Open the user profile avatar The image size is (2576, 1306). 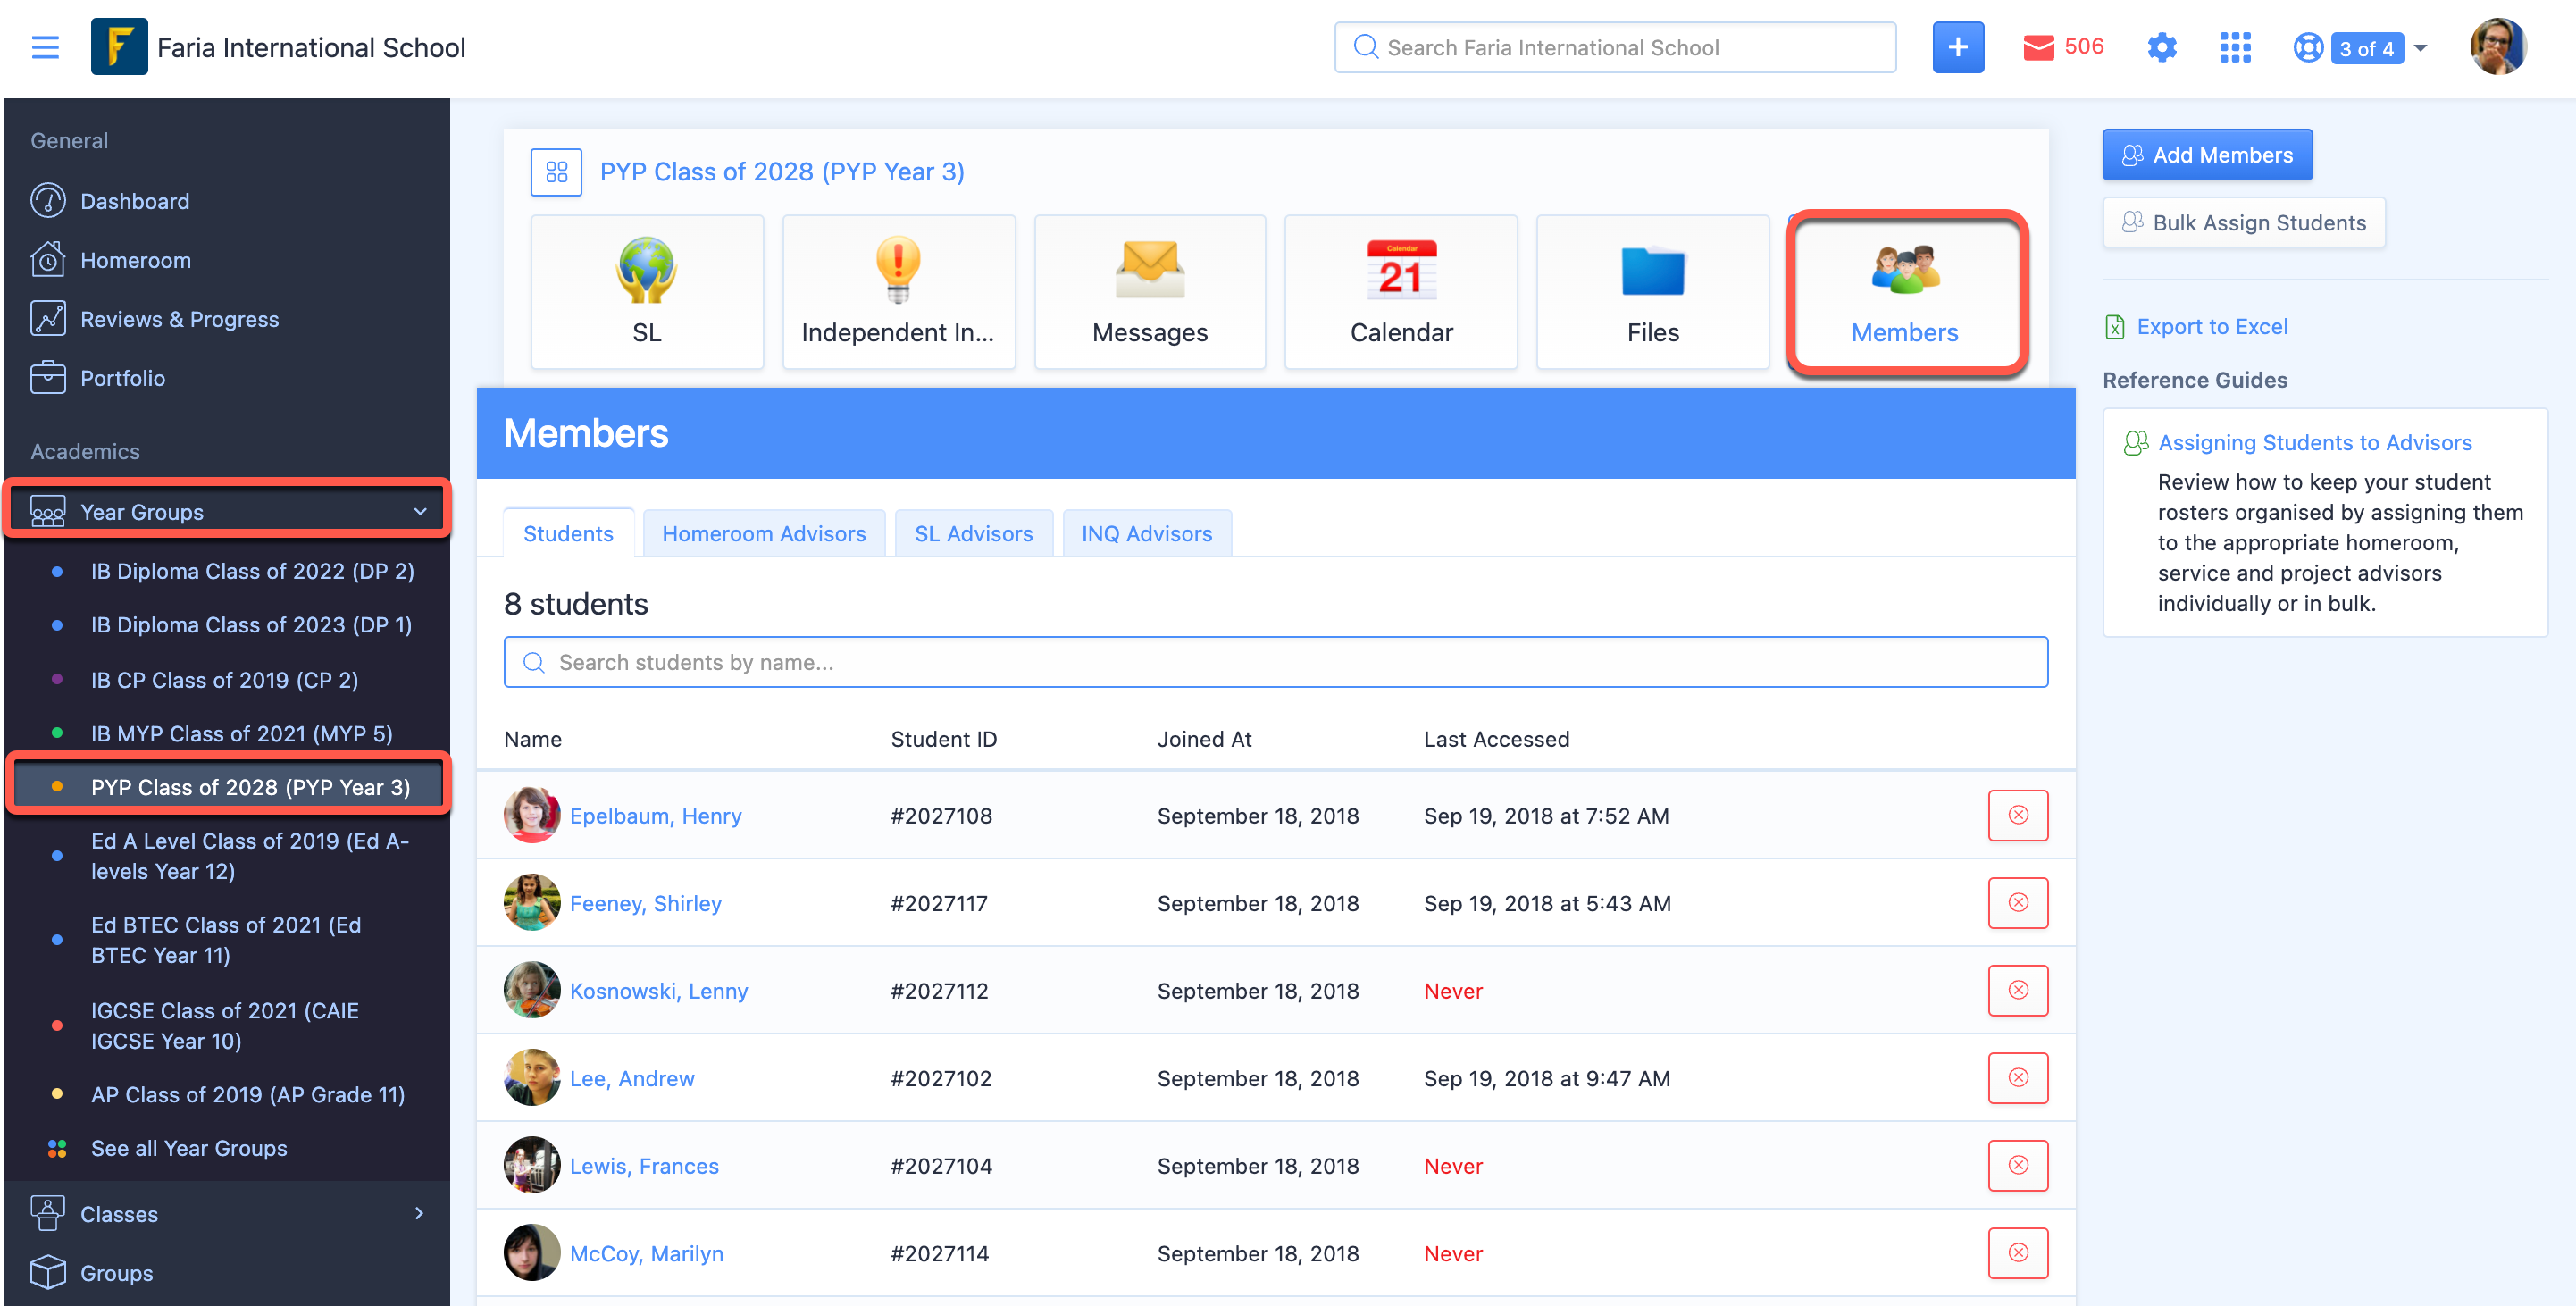[2497, 47]
